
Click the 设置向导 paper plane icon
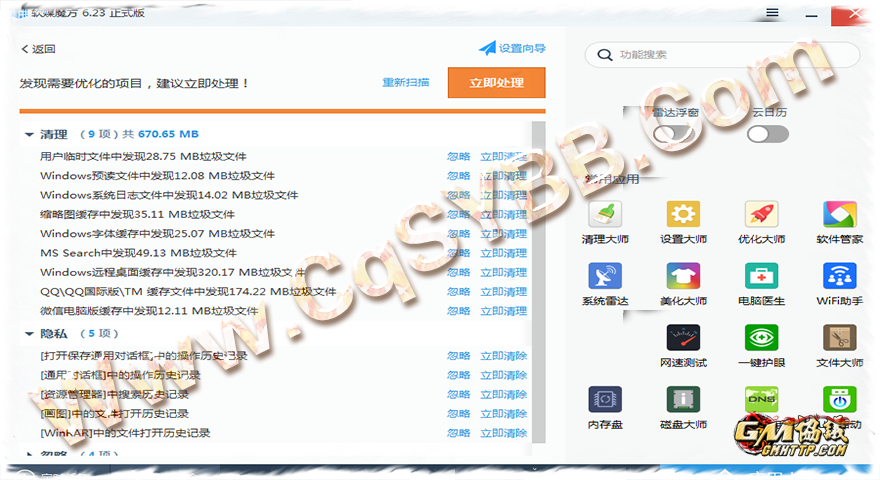(487, 48)
